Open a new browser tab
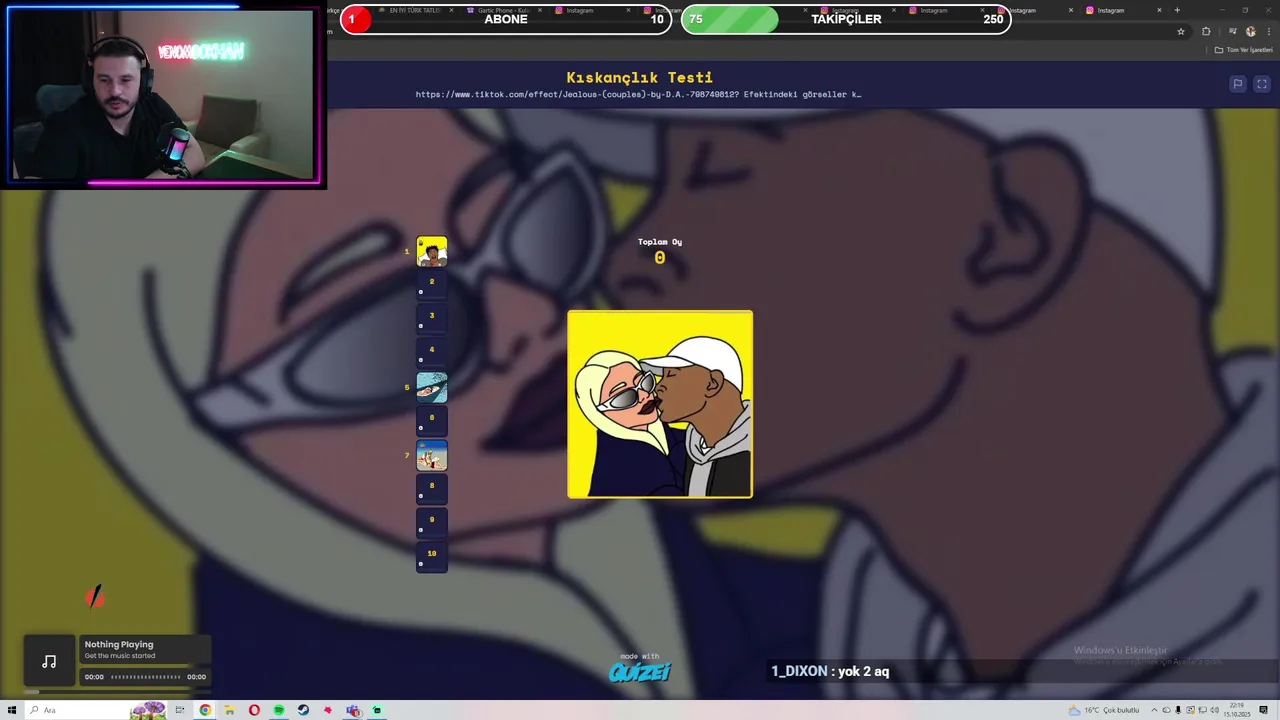 1177,10
